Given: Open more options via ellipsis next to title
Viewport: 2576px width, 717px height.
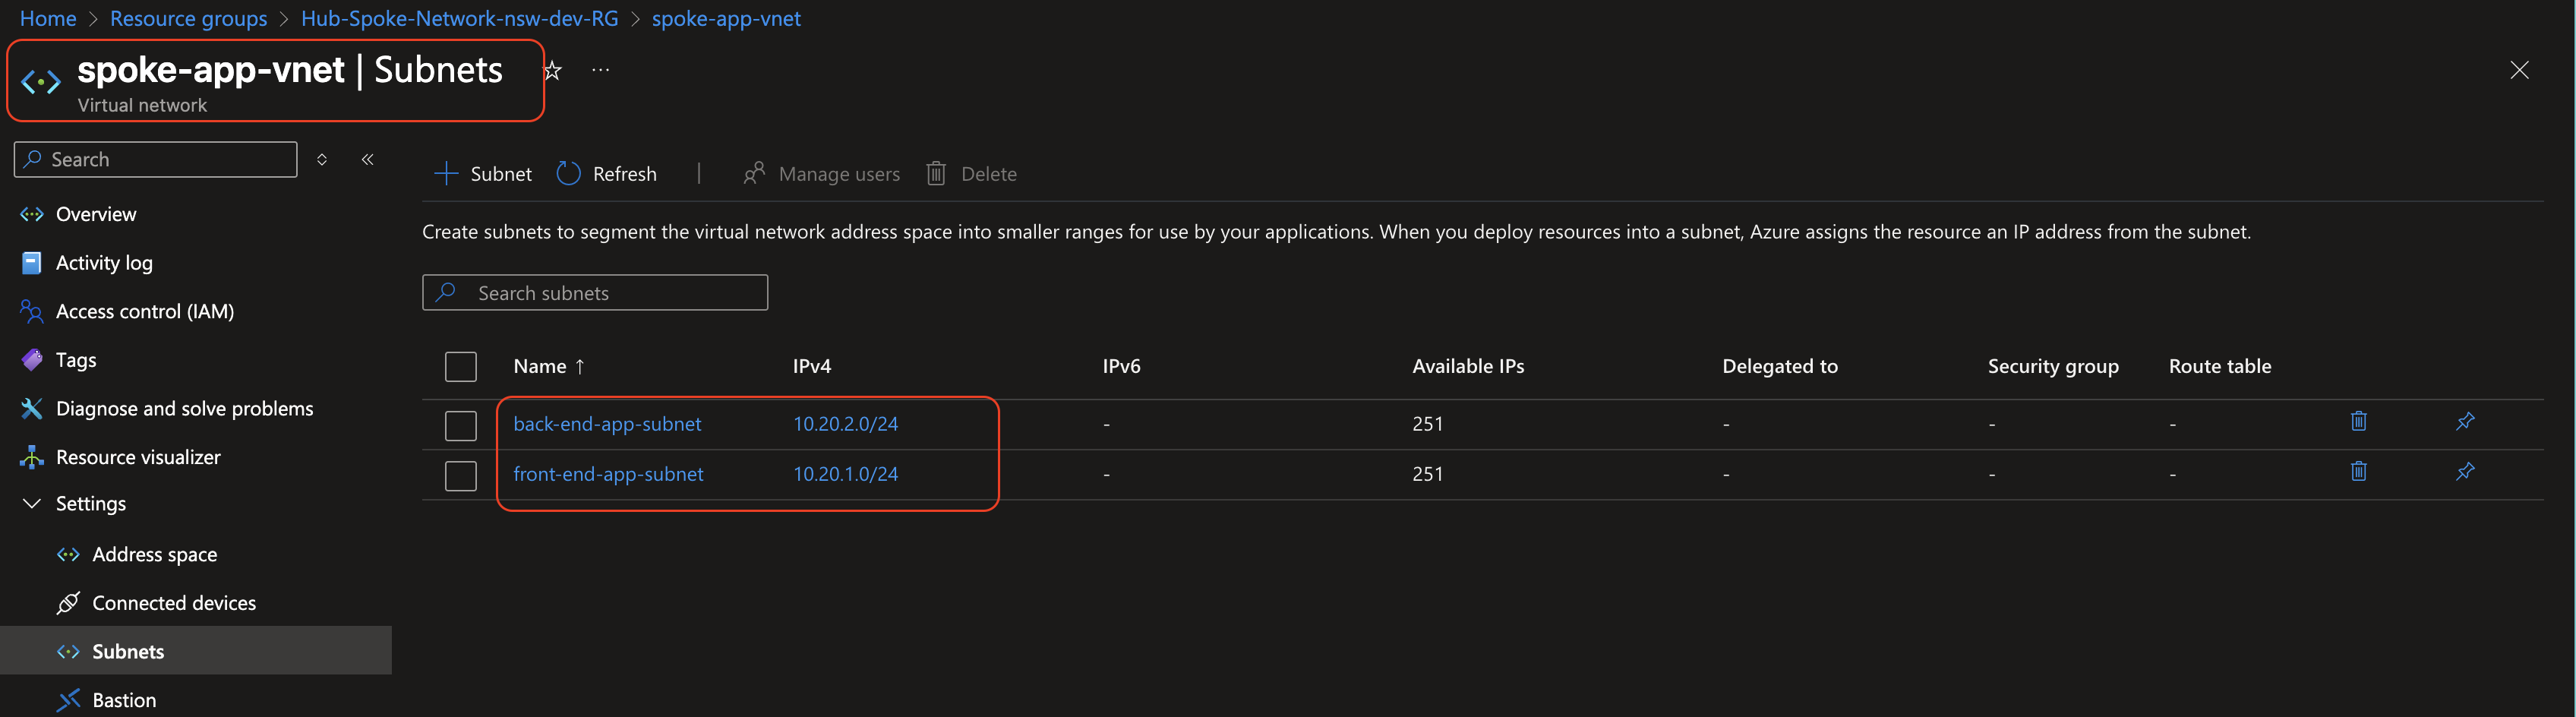Looking at the screenshot, I should tap(600, 69).
